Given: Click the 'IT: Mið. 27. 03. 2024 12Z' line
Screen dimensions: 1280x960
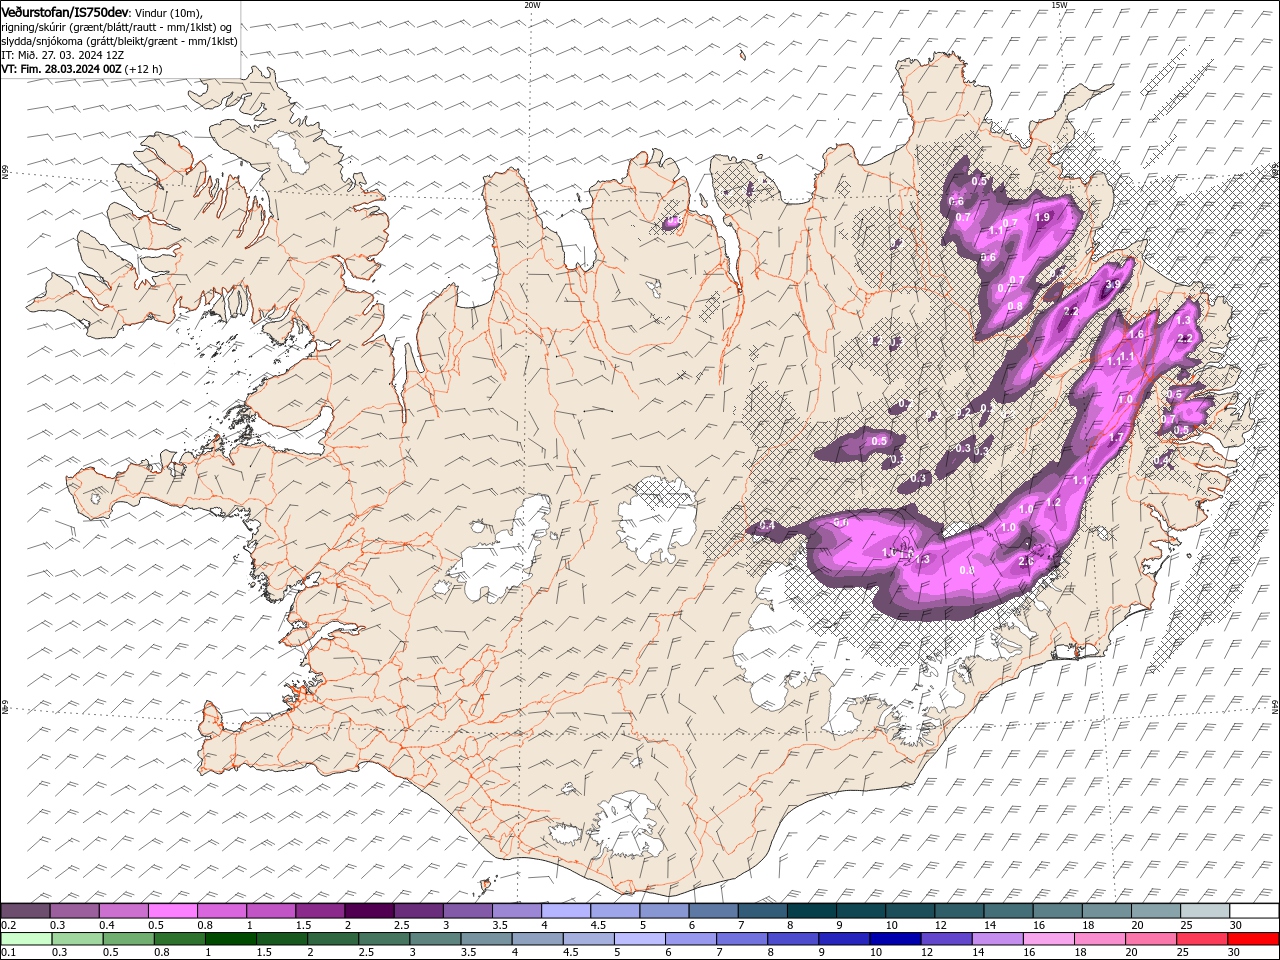Looking at the screenshot, I should tap(63, 56).
